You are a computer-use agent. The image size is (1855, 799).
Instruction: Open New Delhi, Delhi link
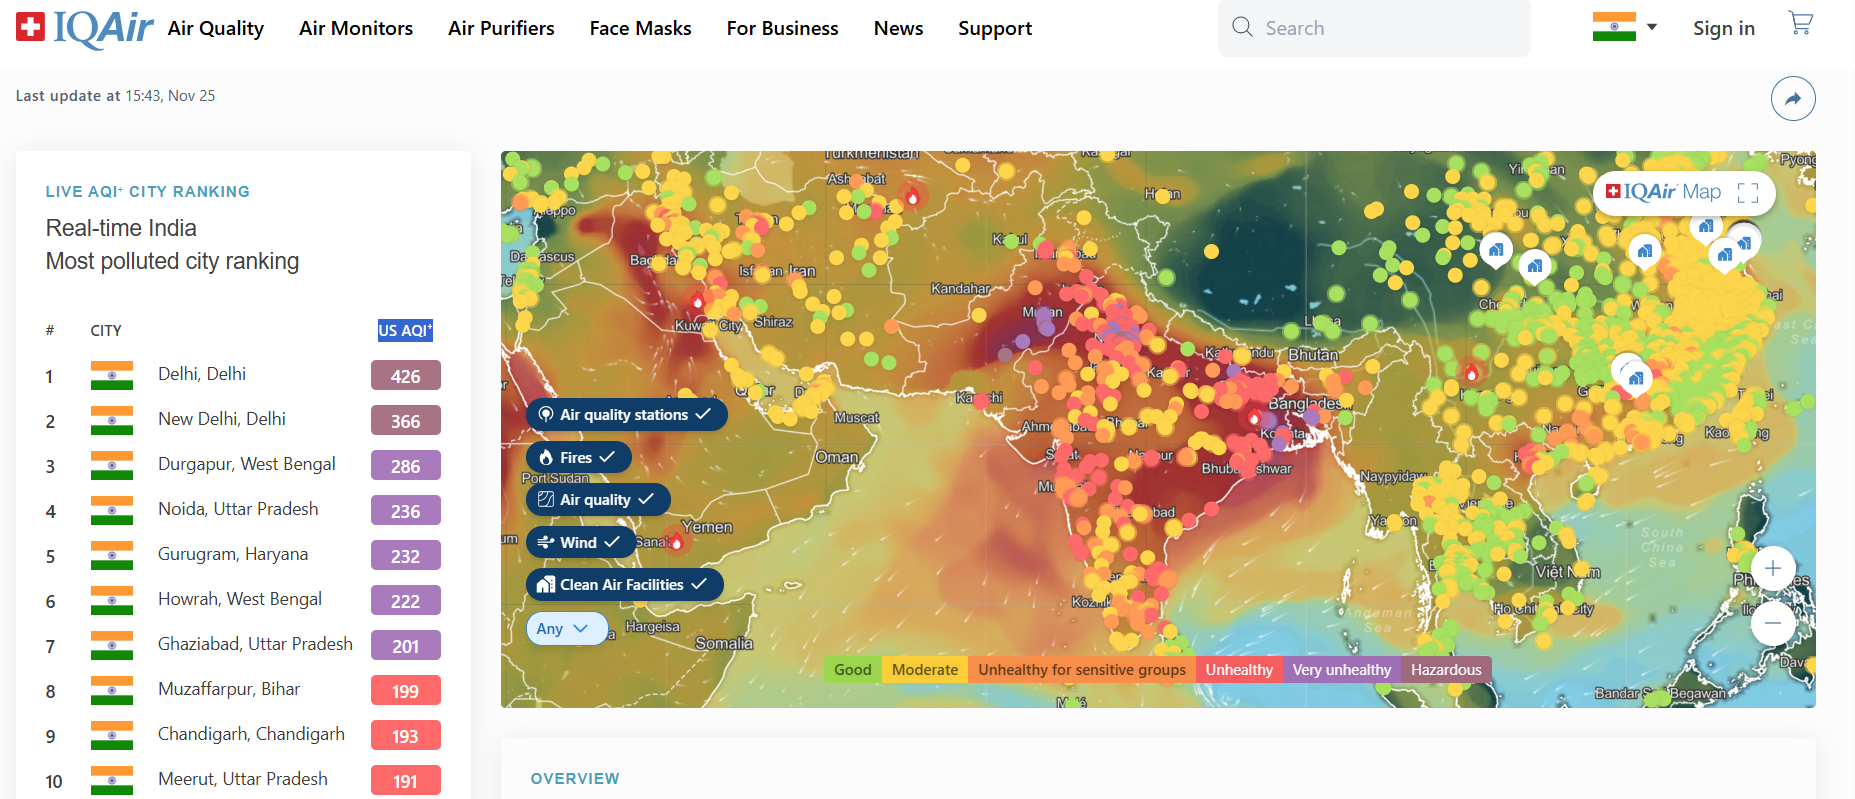222,419
